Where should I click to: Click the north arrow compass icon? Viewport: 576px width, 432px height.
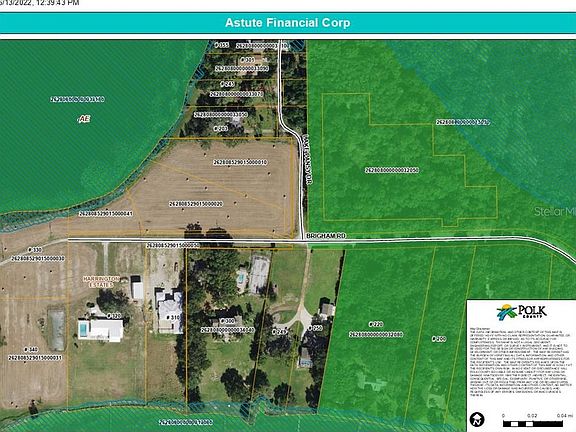coord(477,419)
